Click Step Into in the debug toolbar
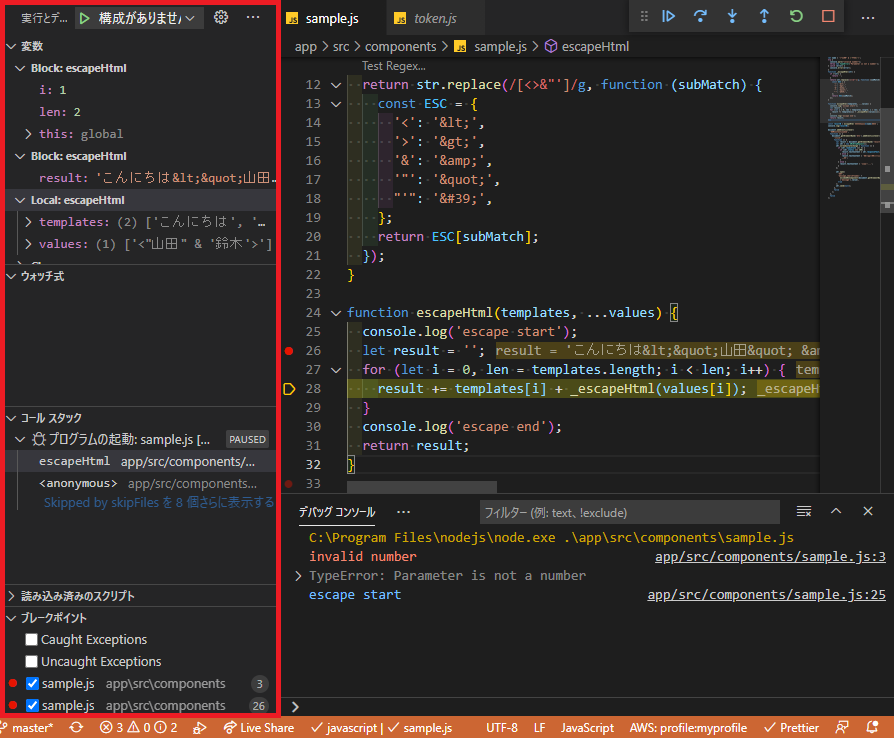 click(x=732, y=17)
